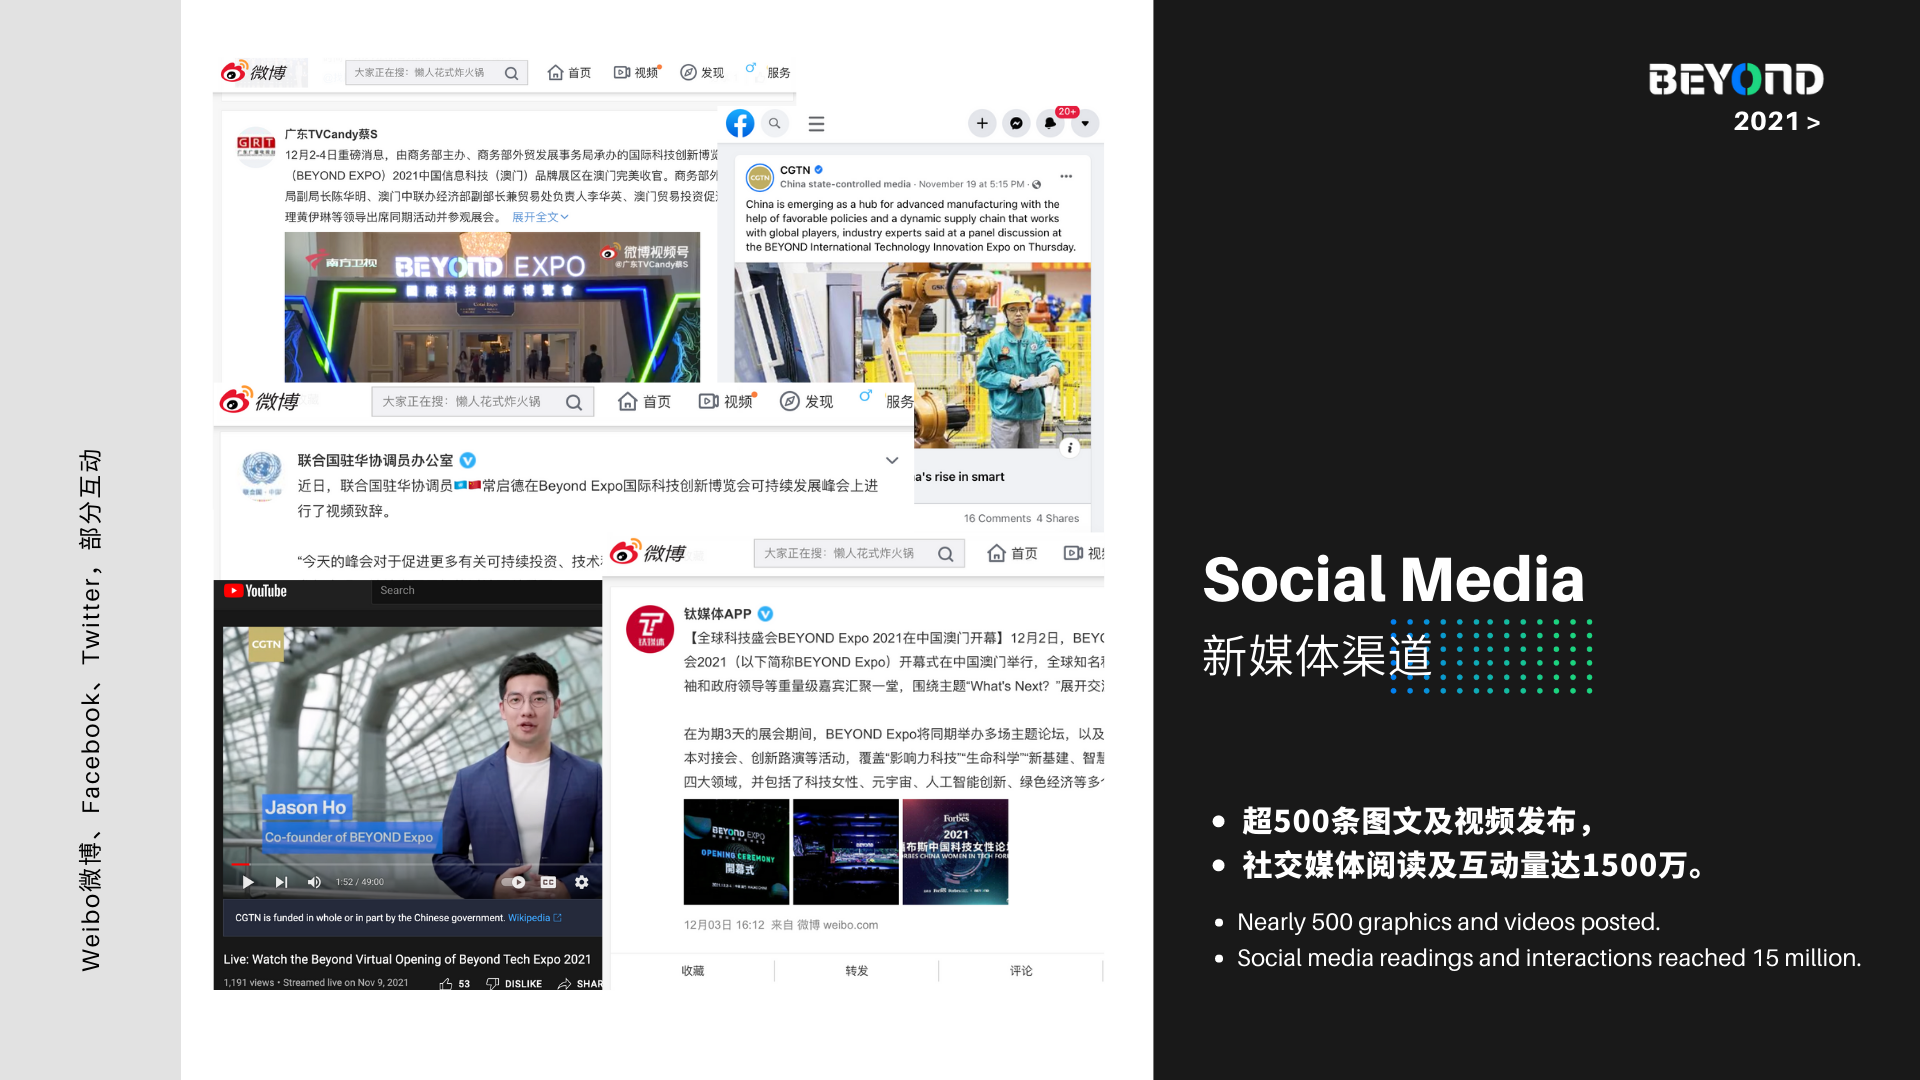Screen dimensions: 1920x1080
Task: Expand the UN Weibo post chevron menu
Action: coord(892,460)
